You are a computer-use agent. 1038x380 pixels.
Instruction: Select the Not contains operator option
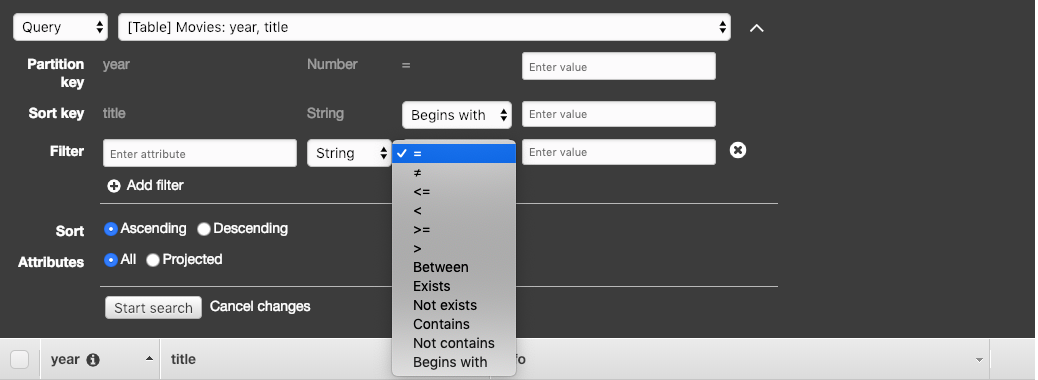tap(454, 344)
